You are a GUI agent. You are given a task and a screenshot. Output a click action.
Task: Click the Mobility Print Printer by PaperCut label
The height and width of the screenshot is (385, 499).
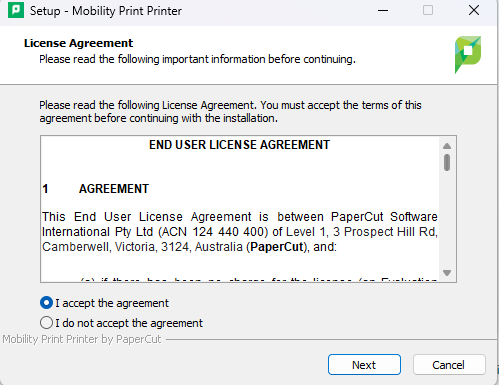(x=82, y=339)
